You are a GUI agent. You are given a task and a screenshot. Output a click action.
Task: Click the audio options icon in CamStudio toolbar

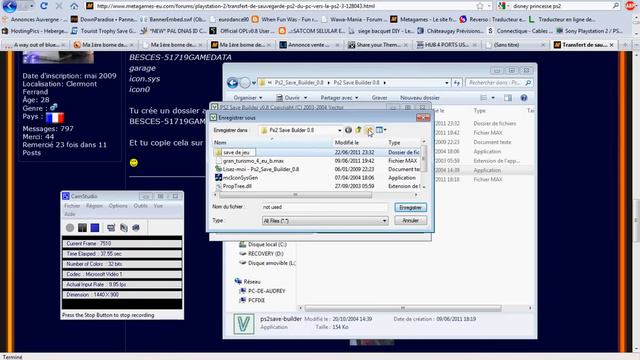136,228
